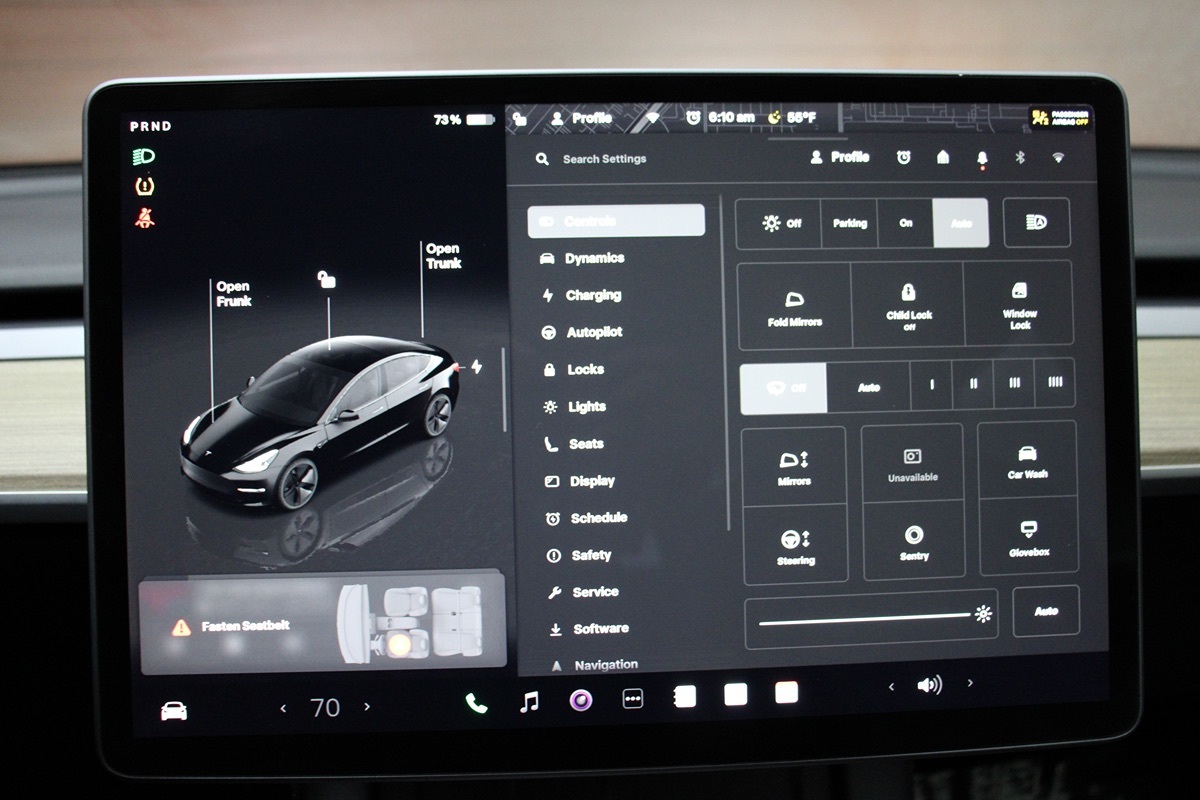Open the all apps ellipsis launcher
The width and height of the screenshot is (1200, 800).
[x=632, y=699]
